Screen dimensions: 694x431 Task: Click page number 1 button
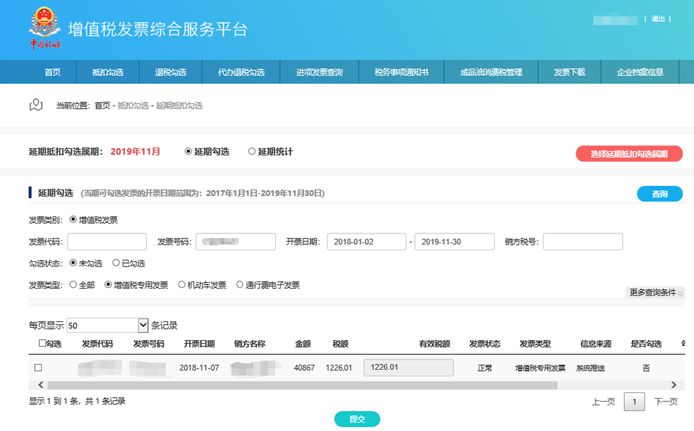634,402
